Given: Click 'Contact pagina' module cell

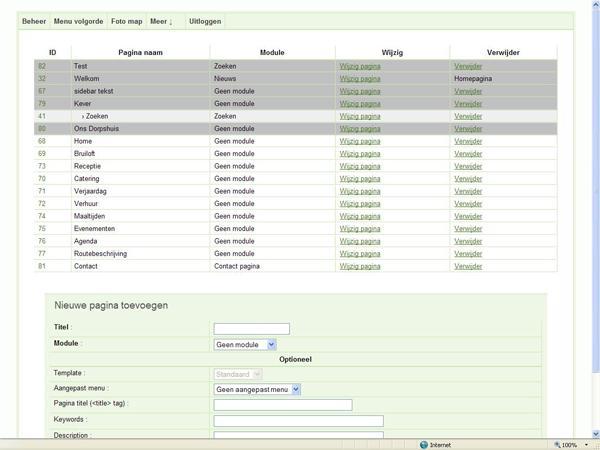Looking at the screenshot, I should click(x=237, y=266).
